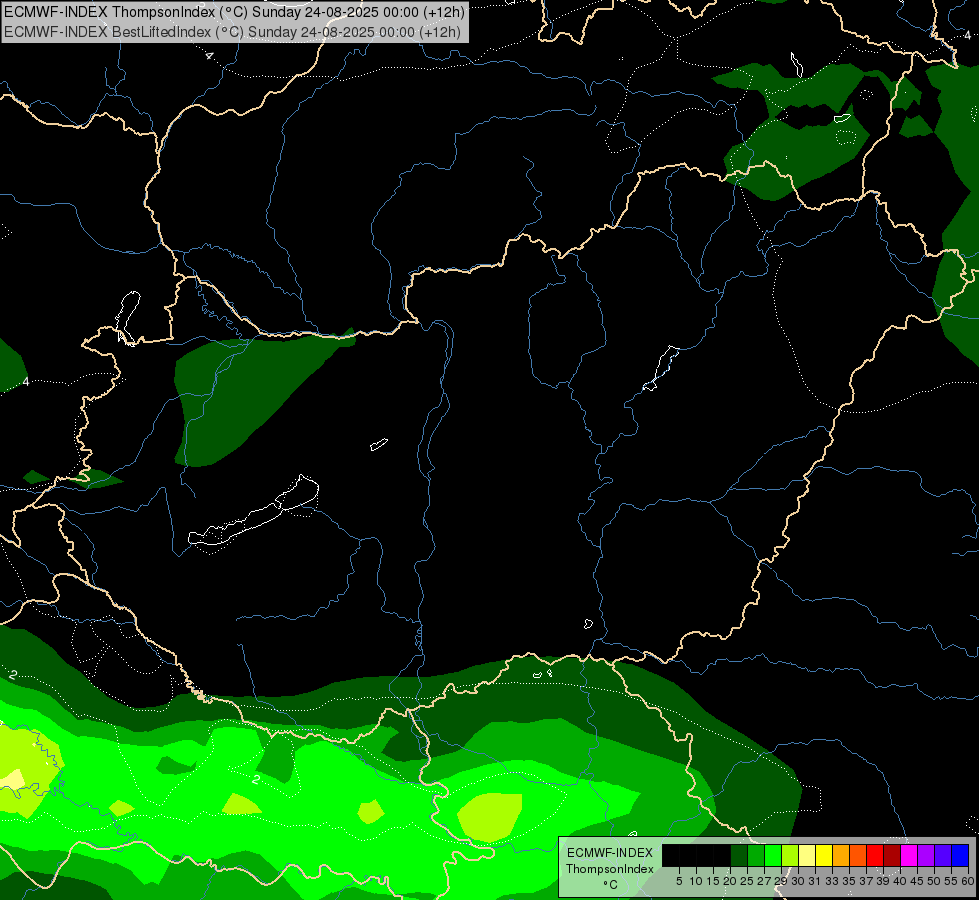Click the legend tick value 55
Viewport: 979px width, 900px height.
[952, 881]
